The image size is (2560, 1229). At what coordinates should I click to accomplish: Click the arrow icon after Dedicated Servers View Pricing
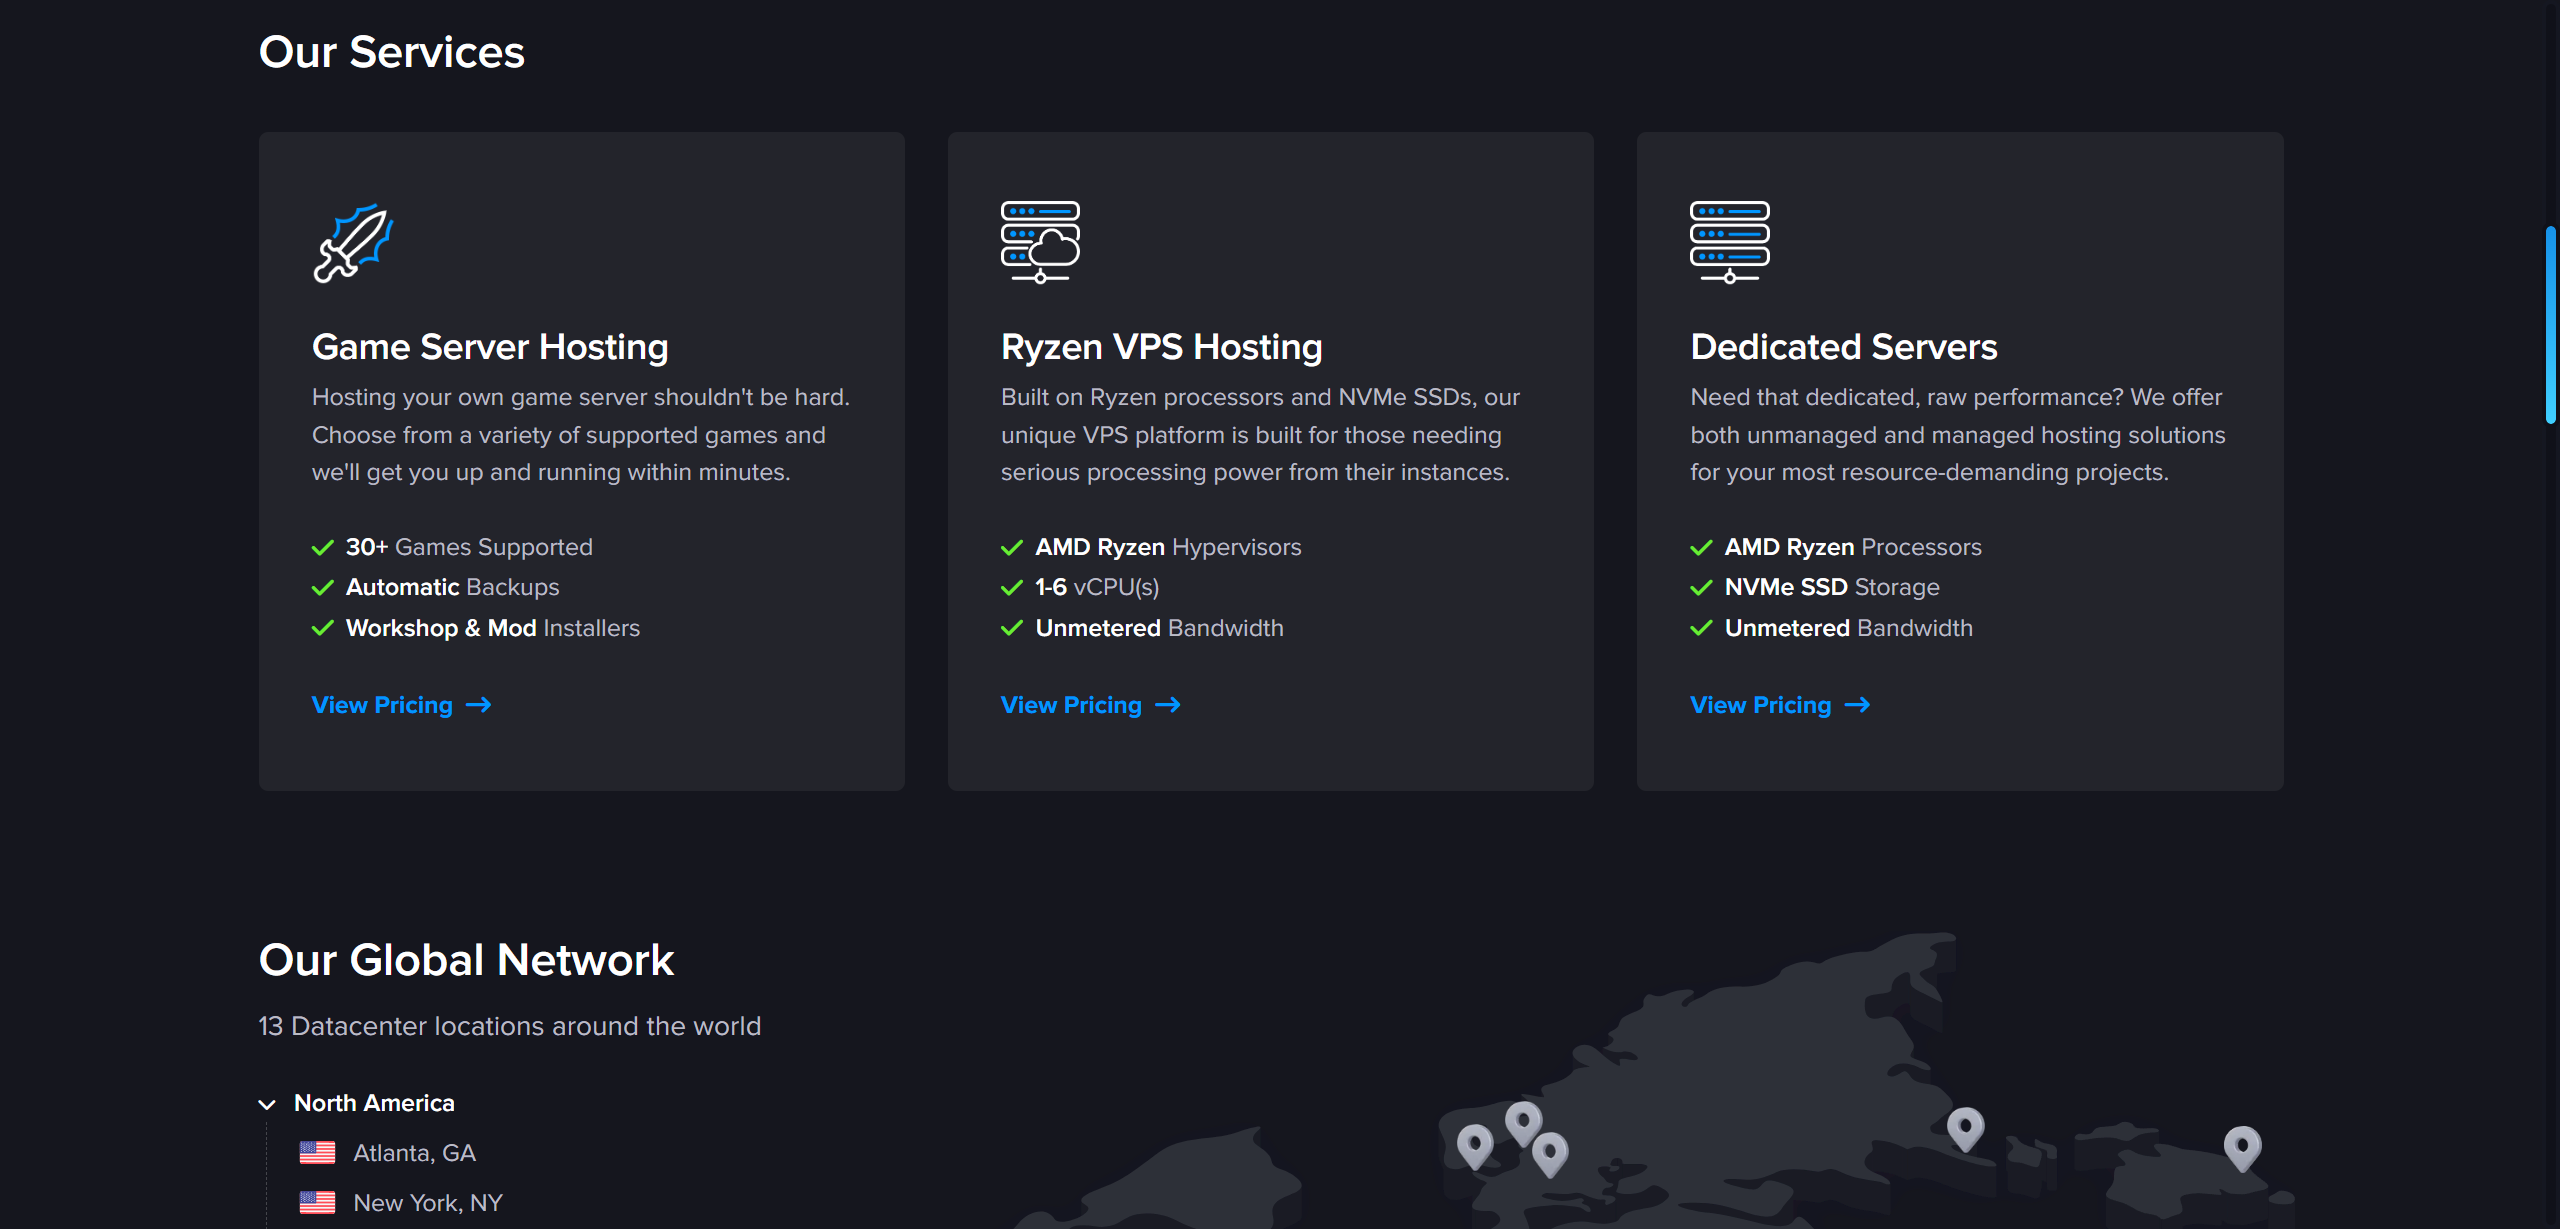[x=1857, y=705]
